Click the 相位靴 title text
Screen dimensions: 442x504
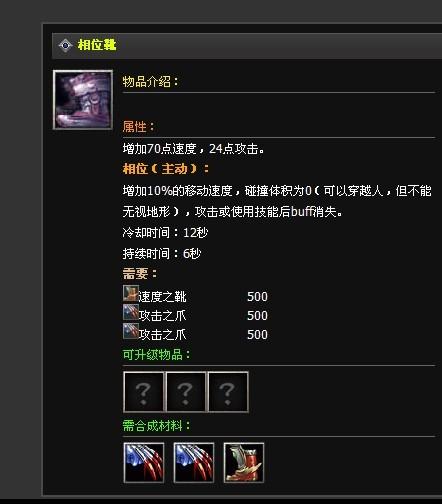pos(97,45)
